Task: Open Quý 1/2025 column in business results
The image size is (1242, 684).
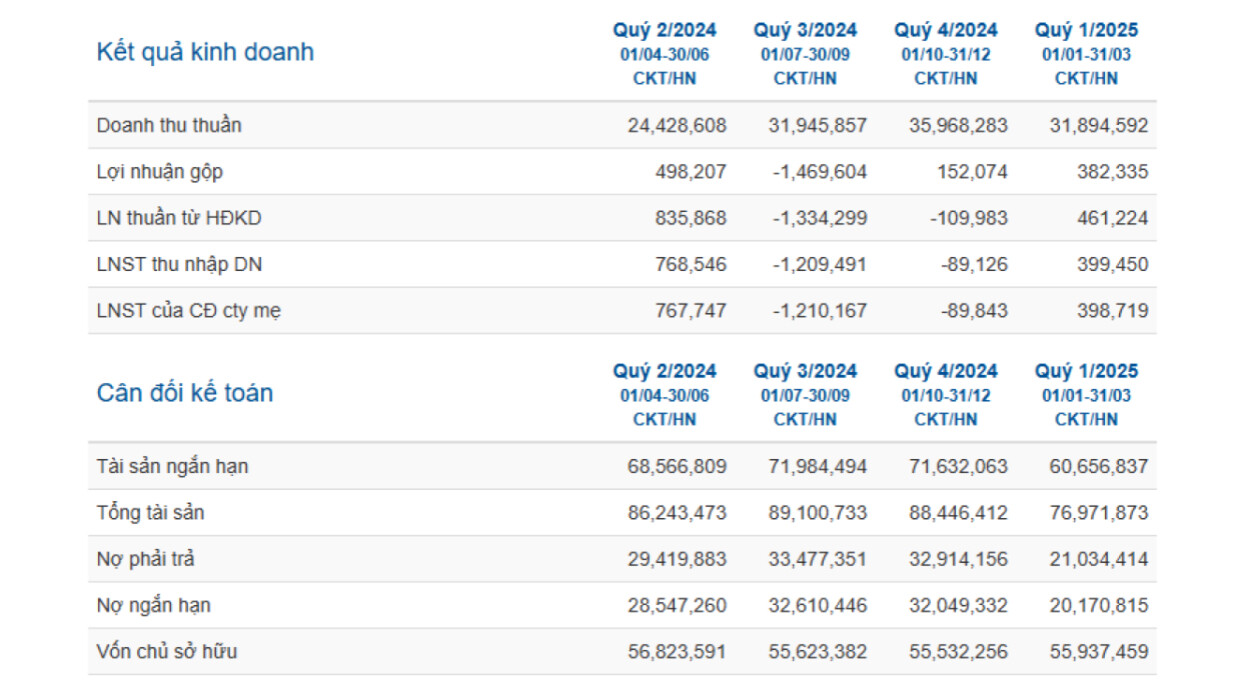Action: [1086, 31]
